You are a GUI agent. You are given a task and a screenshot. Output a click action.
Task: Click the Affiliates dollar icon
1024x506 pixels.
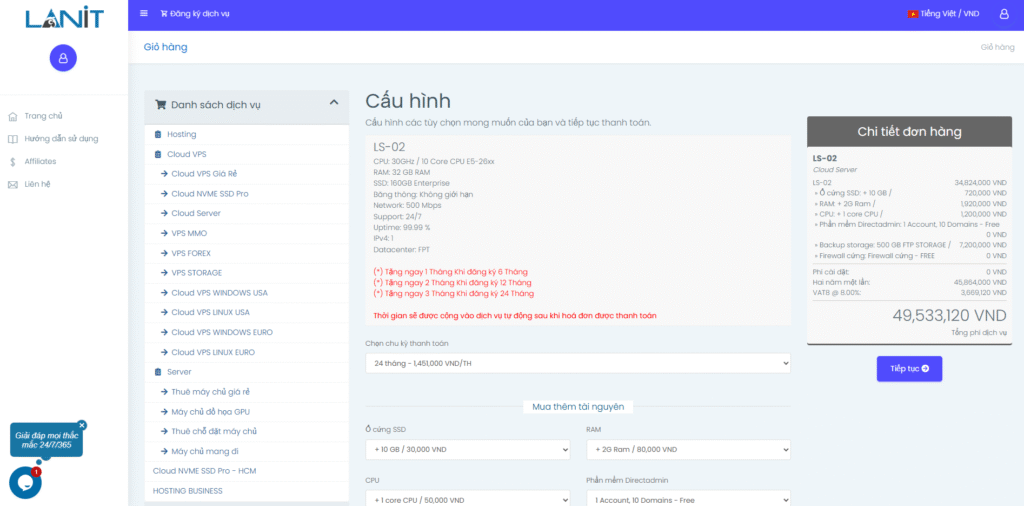pyautogui.click(x=13, y=161)
